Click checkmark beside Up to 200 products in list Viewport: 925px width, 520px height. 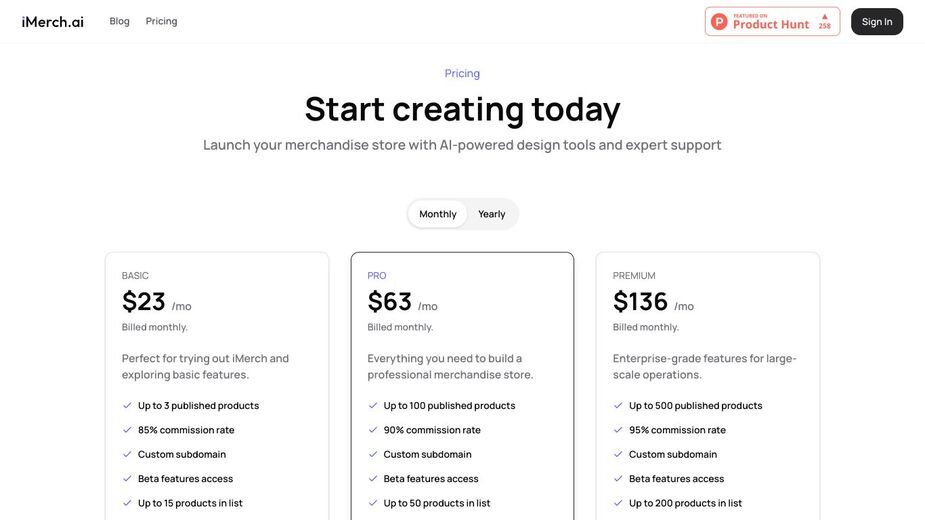[x=618, y=503]
